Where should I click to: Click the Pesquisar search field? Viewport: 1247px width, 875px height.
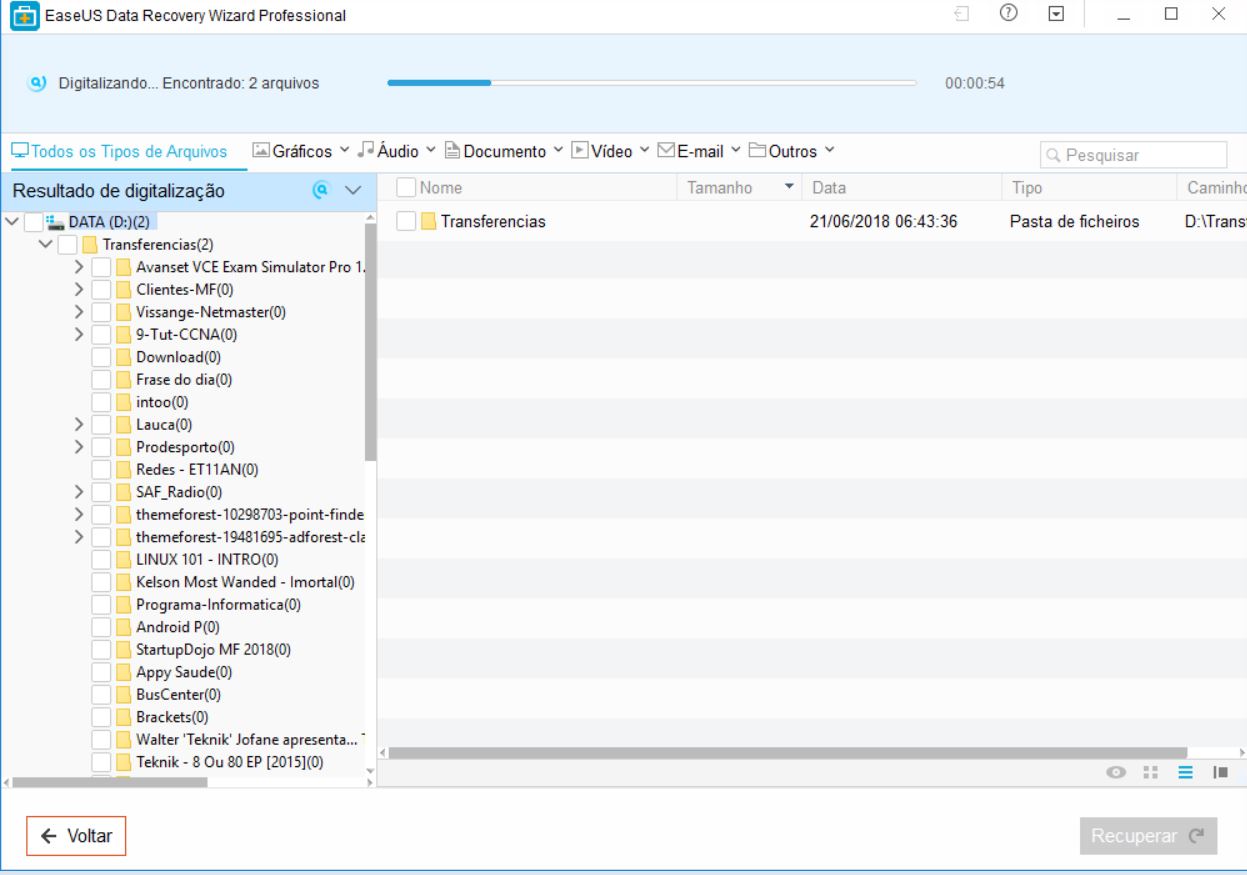pos(1133,155)
